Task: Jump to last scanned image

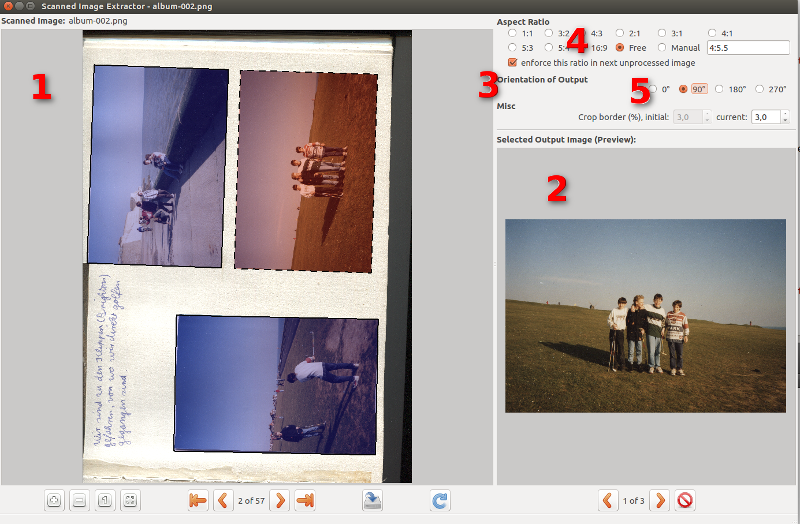Action: 305,501
